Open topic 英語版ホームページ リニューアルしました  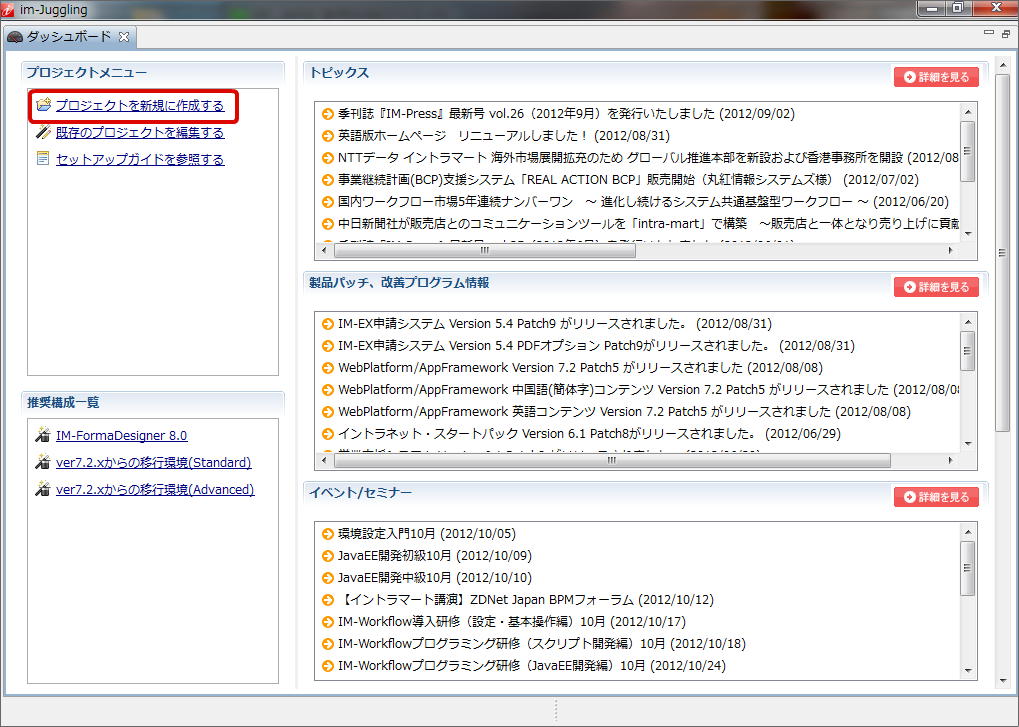pos(504,136)
